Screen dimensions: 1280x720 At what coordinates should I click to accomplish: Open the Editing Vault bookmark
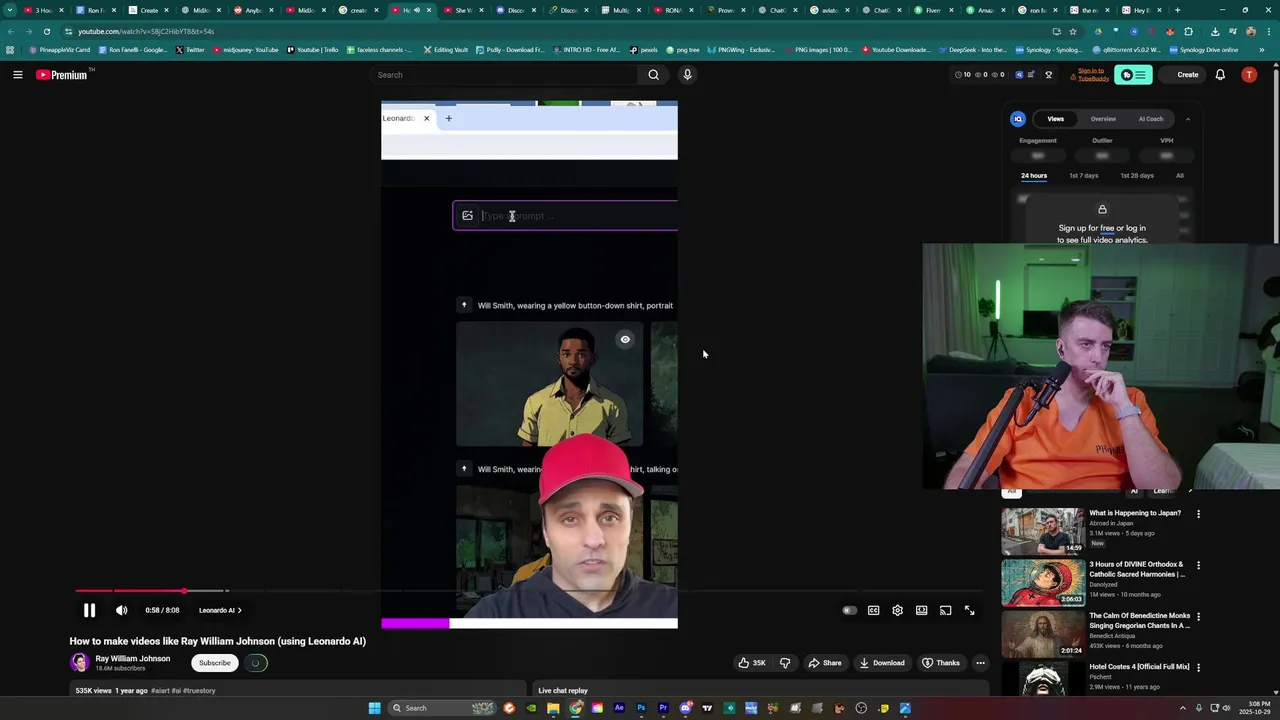point(445,49)
